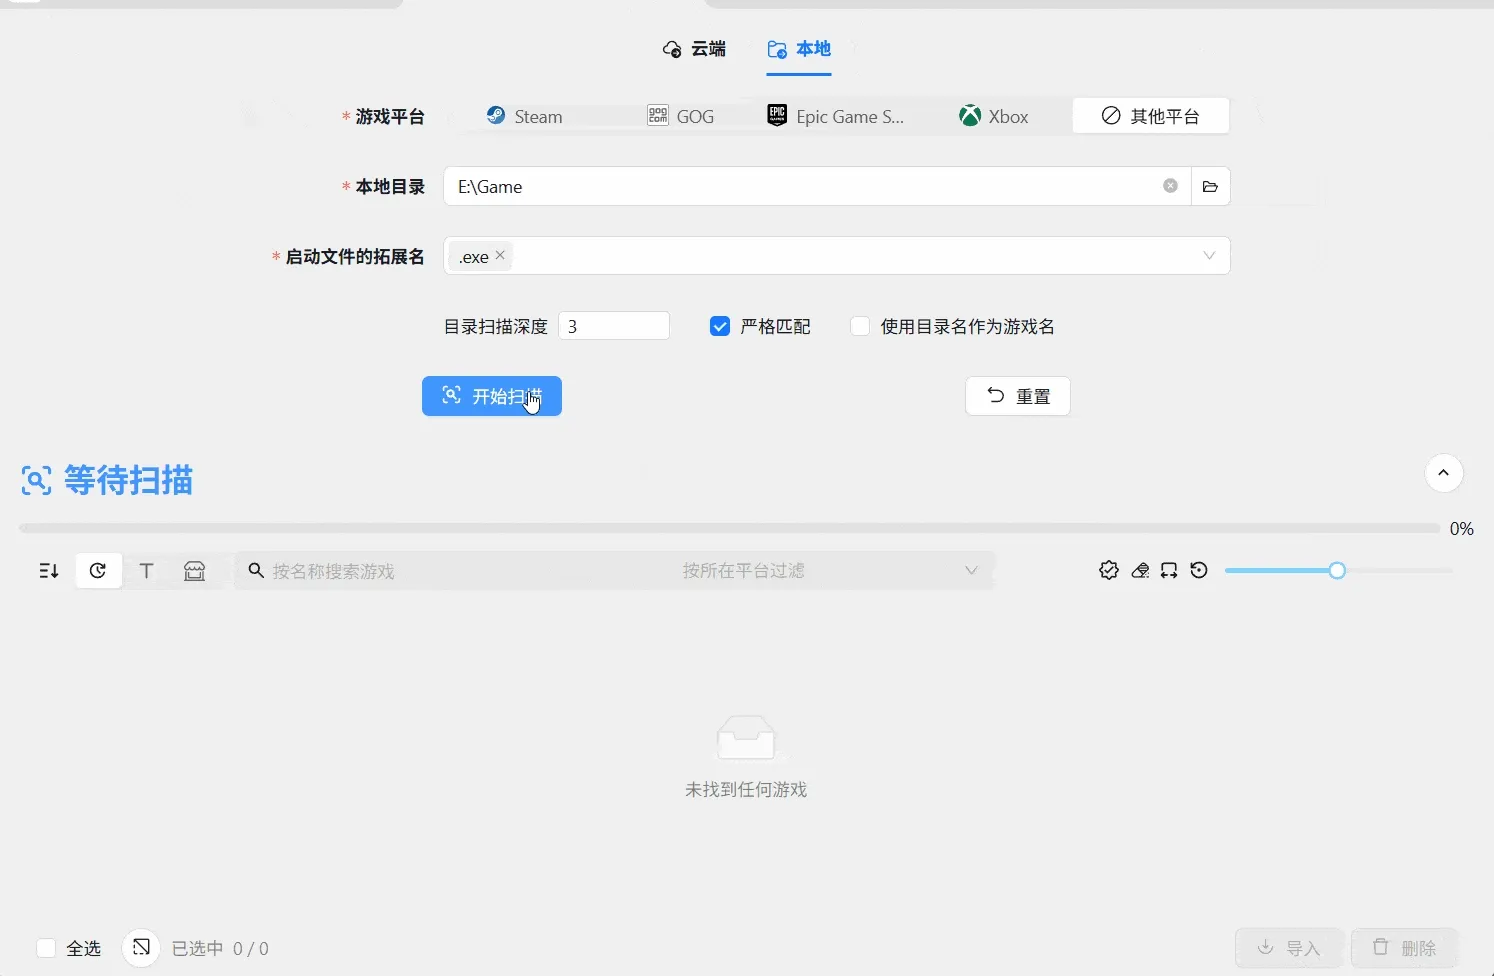
Task: Open the 启动文件的拓展名 extension dropdown
Action: [1208, 256]
